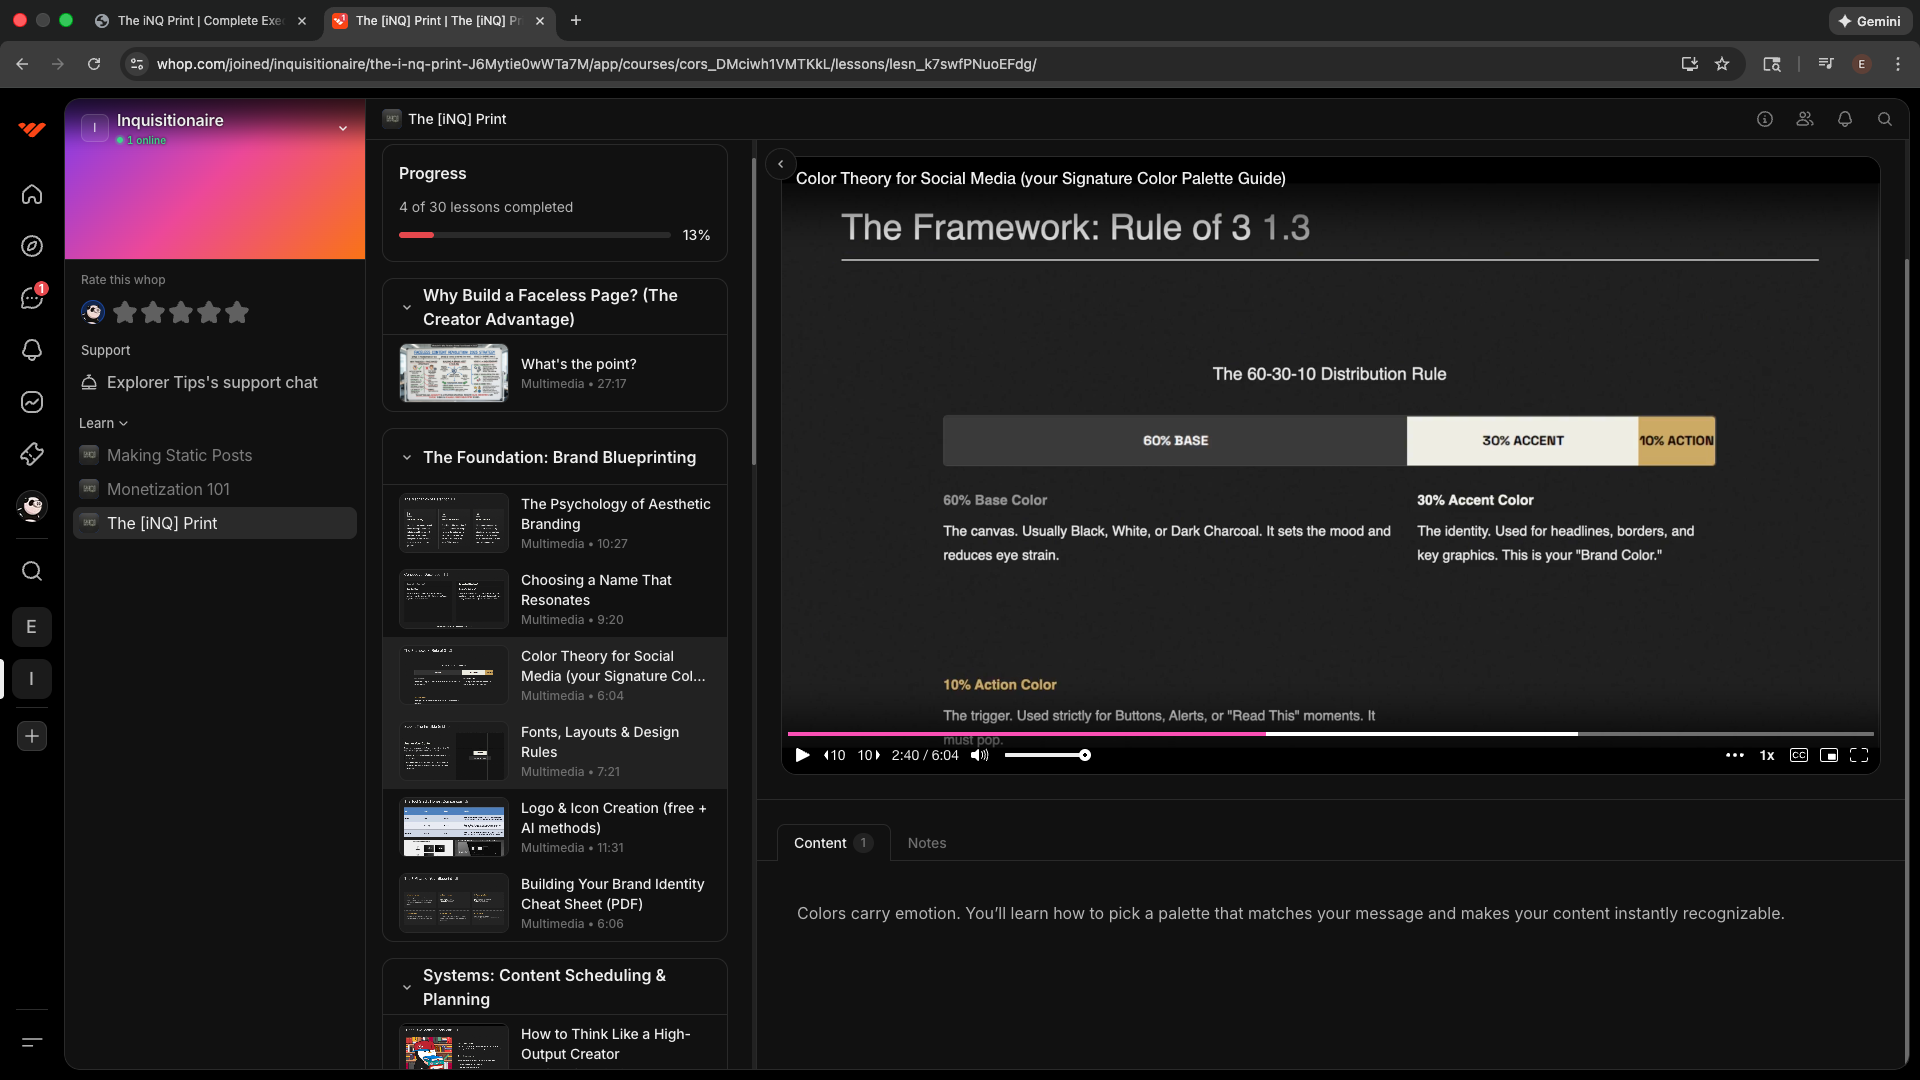Open the compass Discover icon
The height and width of the screenshot is (1080, 1920).
[x=32, y=246]
